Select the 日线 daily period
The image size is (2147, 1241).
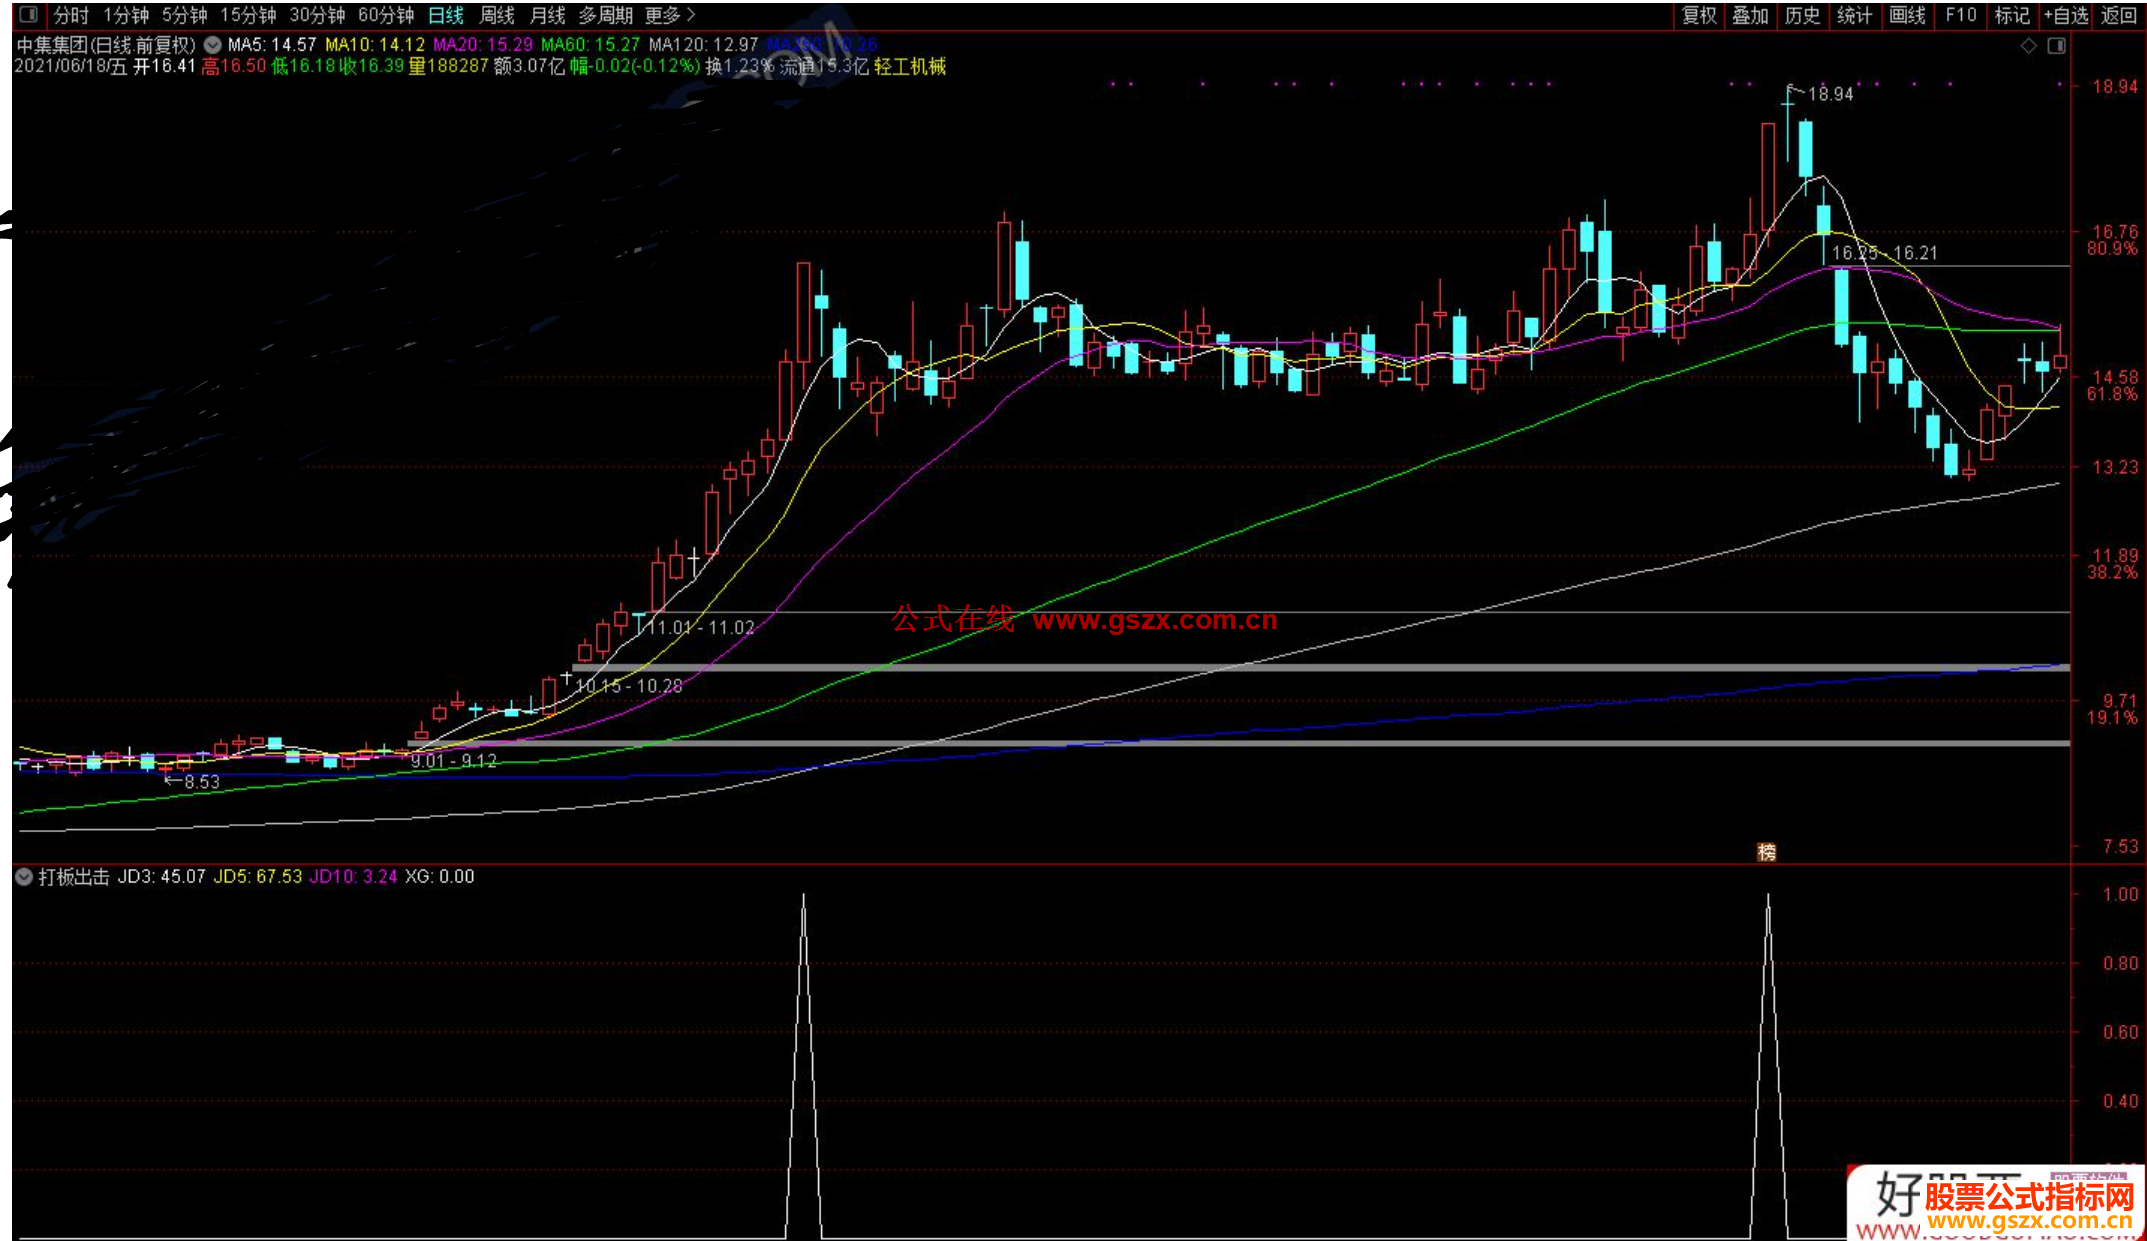tap(446, 15)
